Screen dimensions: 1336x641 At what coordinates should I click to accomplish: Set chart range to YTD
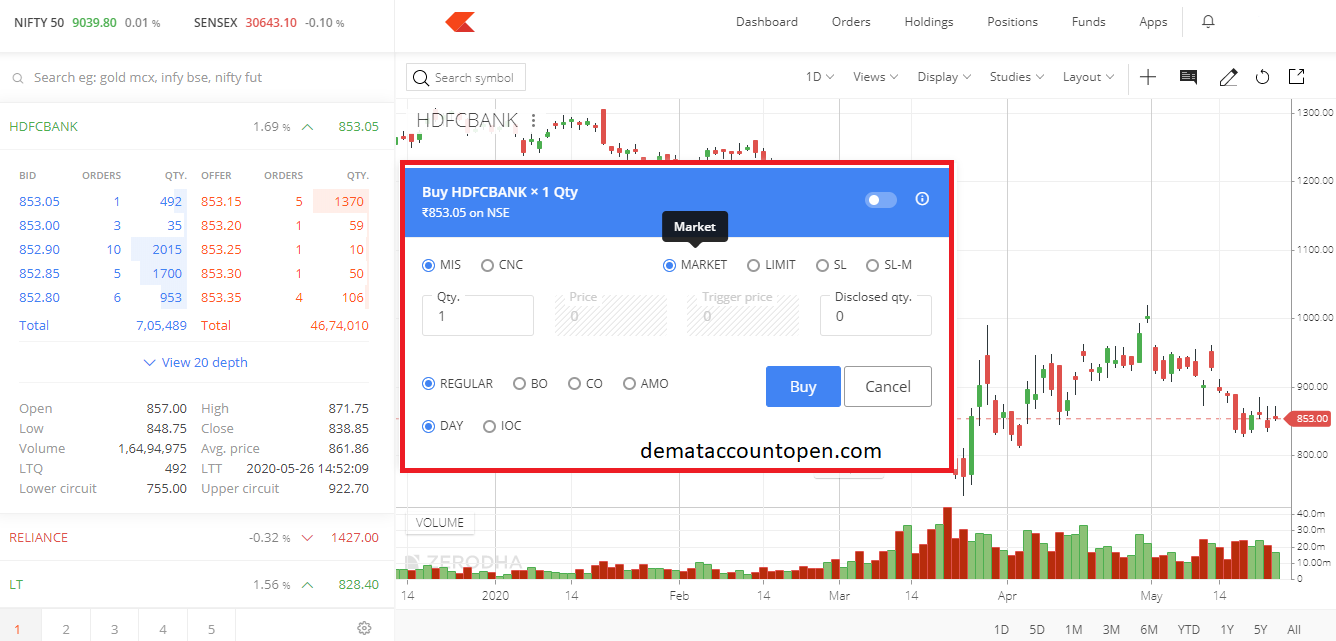pyautogui.click(x=1188, y=629)
